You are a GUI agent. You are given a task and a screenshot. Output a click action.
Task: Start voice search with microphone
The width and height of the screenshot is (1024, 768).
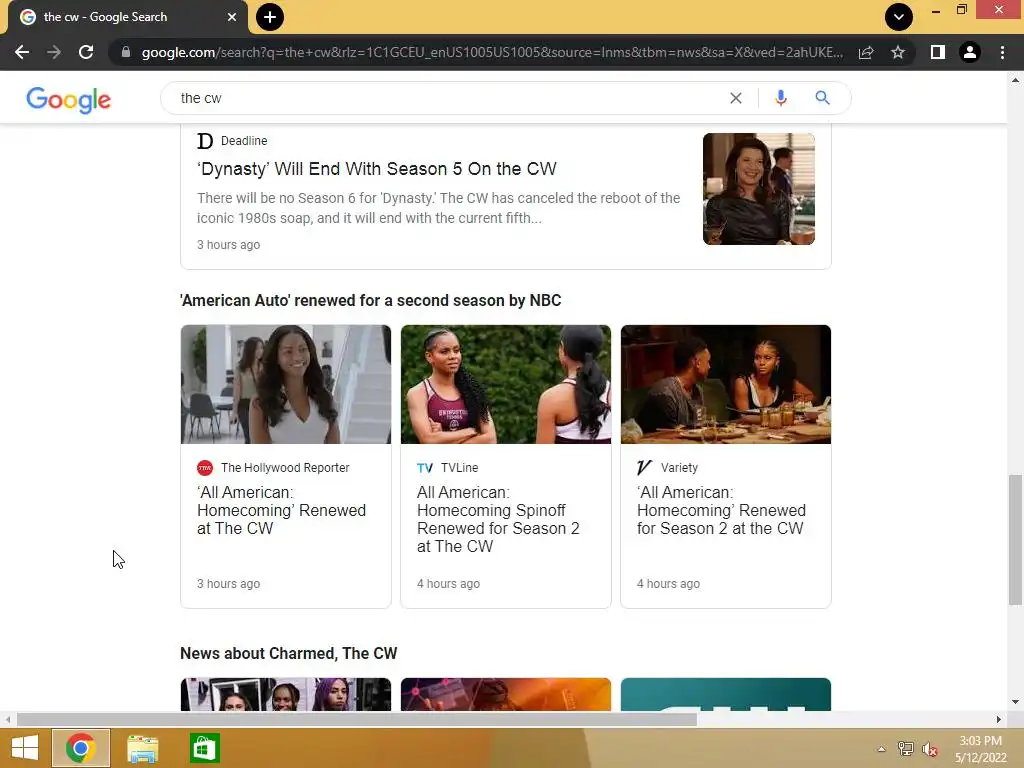pyautogui.click(x=780, y=98)
